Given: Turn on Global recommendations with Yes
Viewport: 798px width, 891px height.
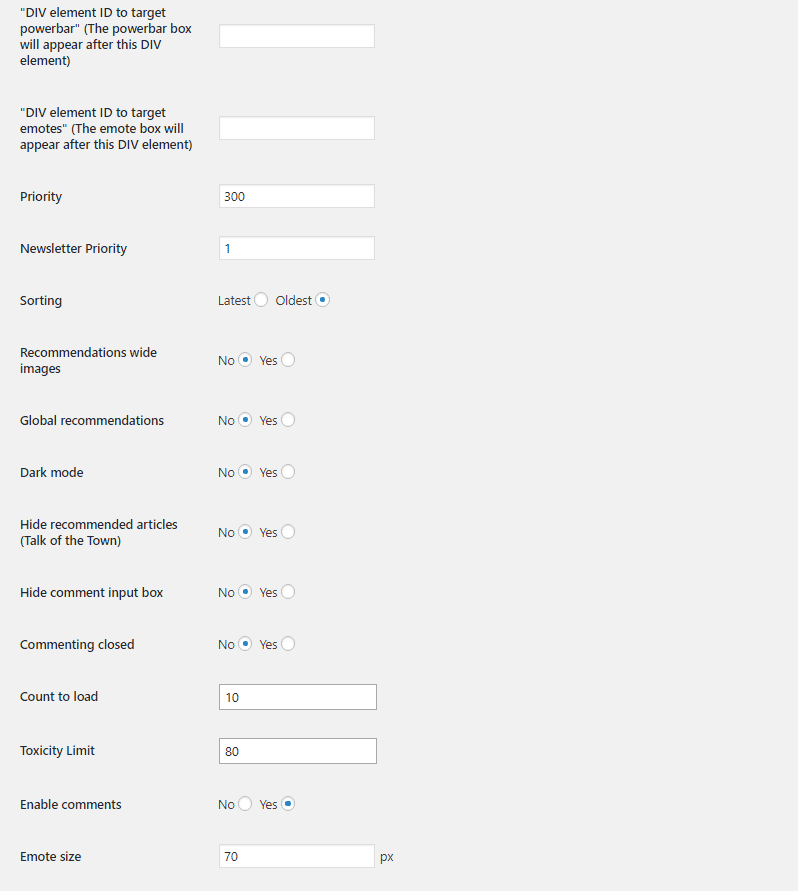Looking at the screenshot, I should coord(288,420).
